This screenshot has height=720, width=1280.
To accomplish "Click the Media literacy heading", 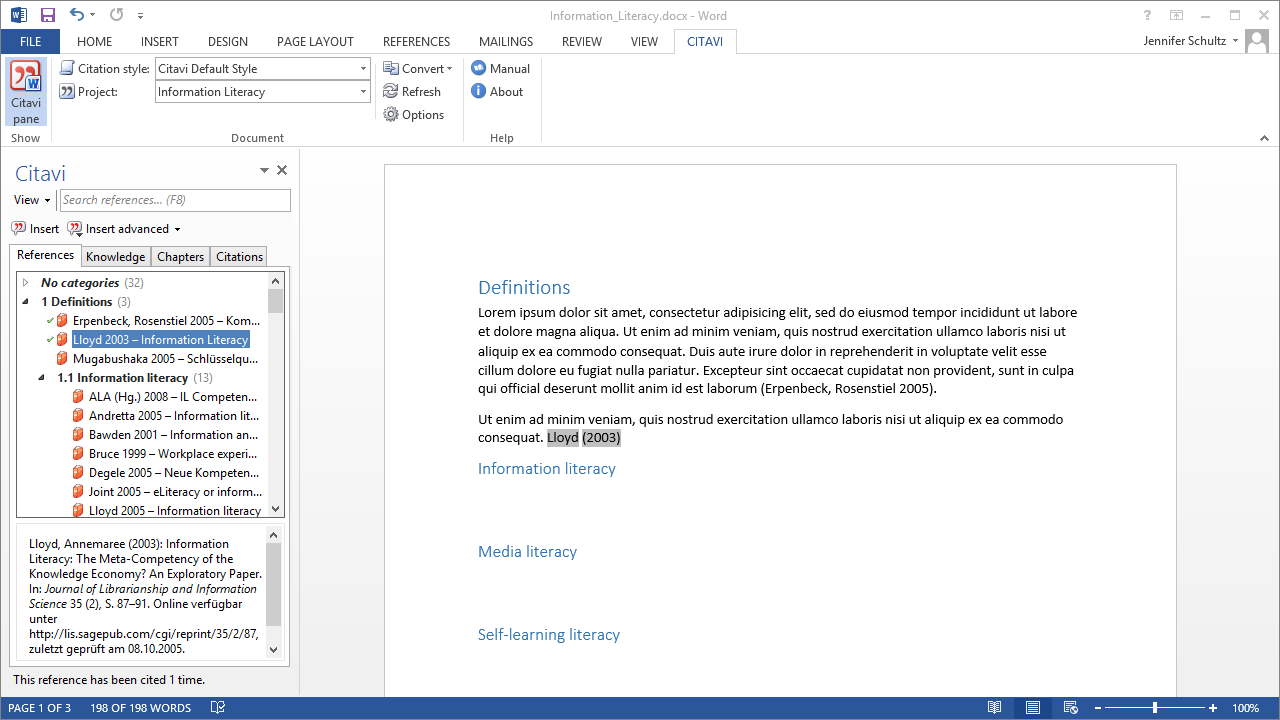I will point(527,551).
